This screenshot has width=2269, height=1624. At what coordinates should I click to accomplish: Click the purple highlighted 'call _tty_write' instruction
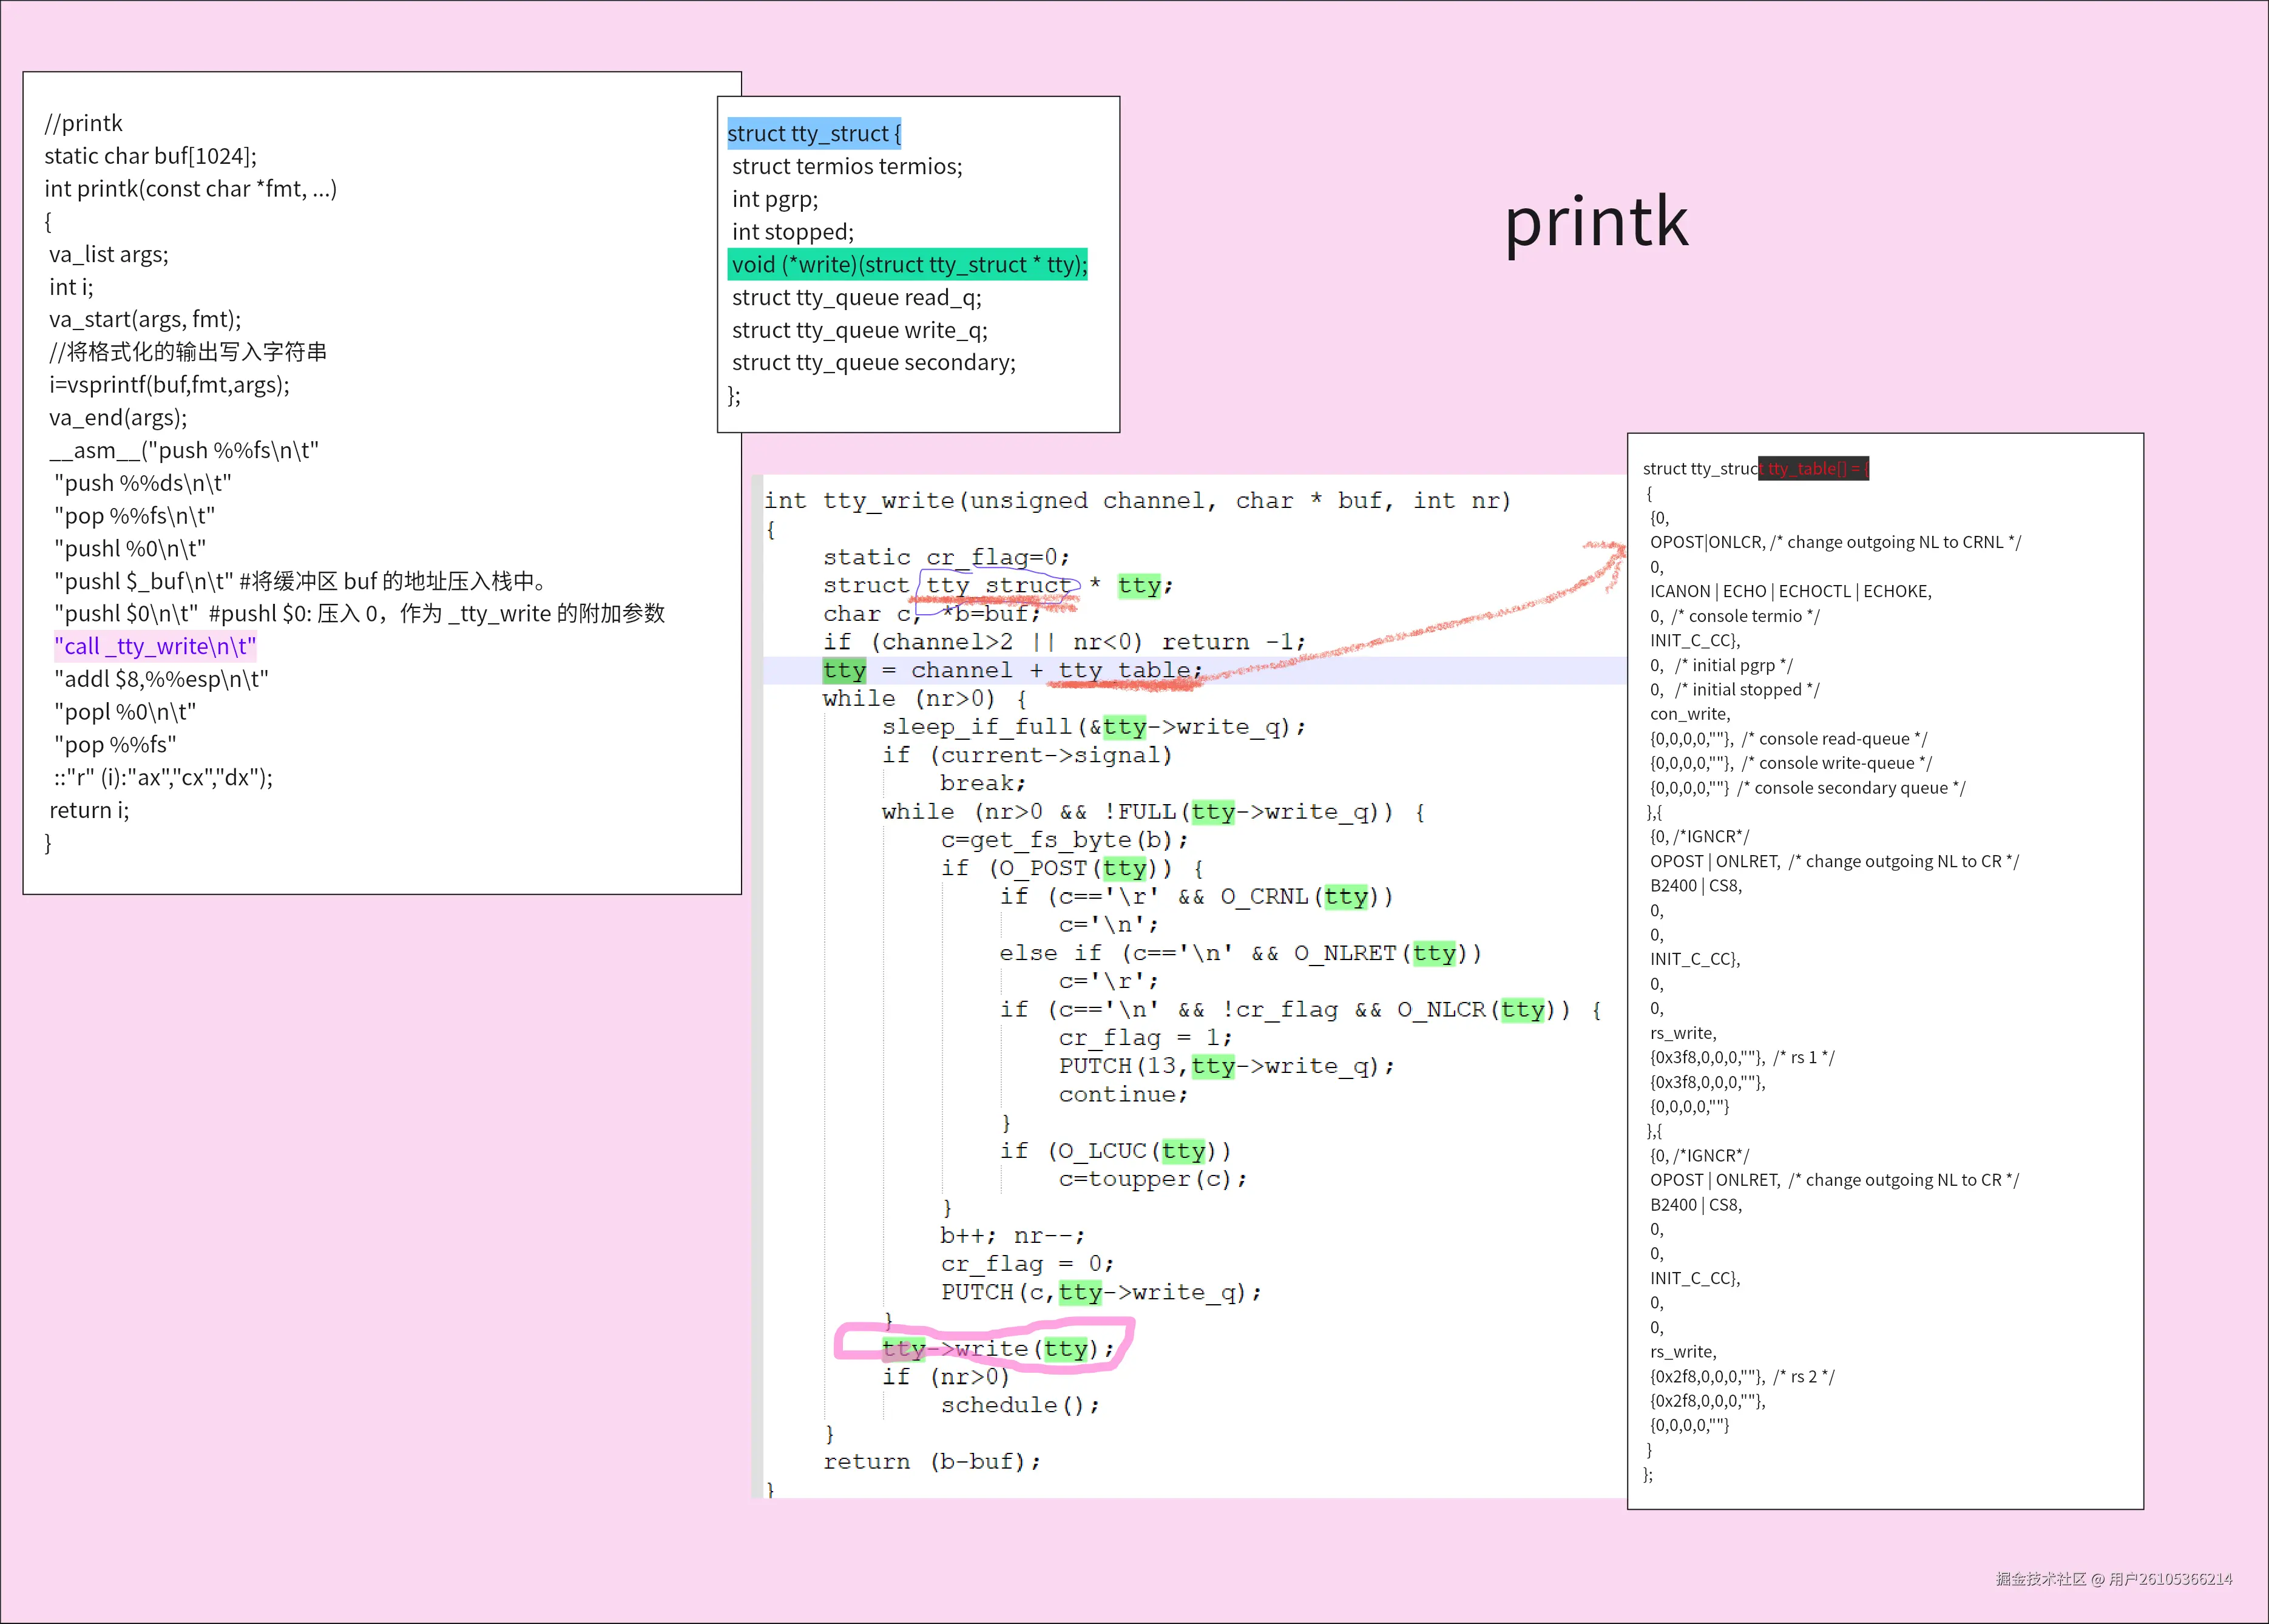156,646
